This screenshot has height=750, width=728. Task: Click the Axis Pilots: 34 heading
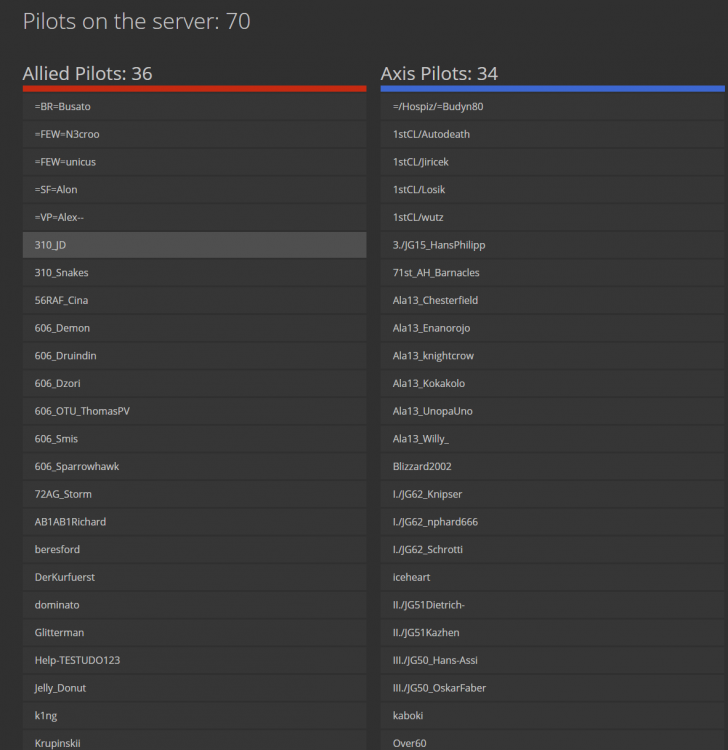click(439, 73)
